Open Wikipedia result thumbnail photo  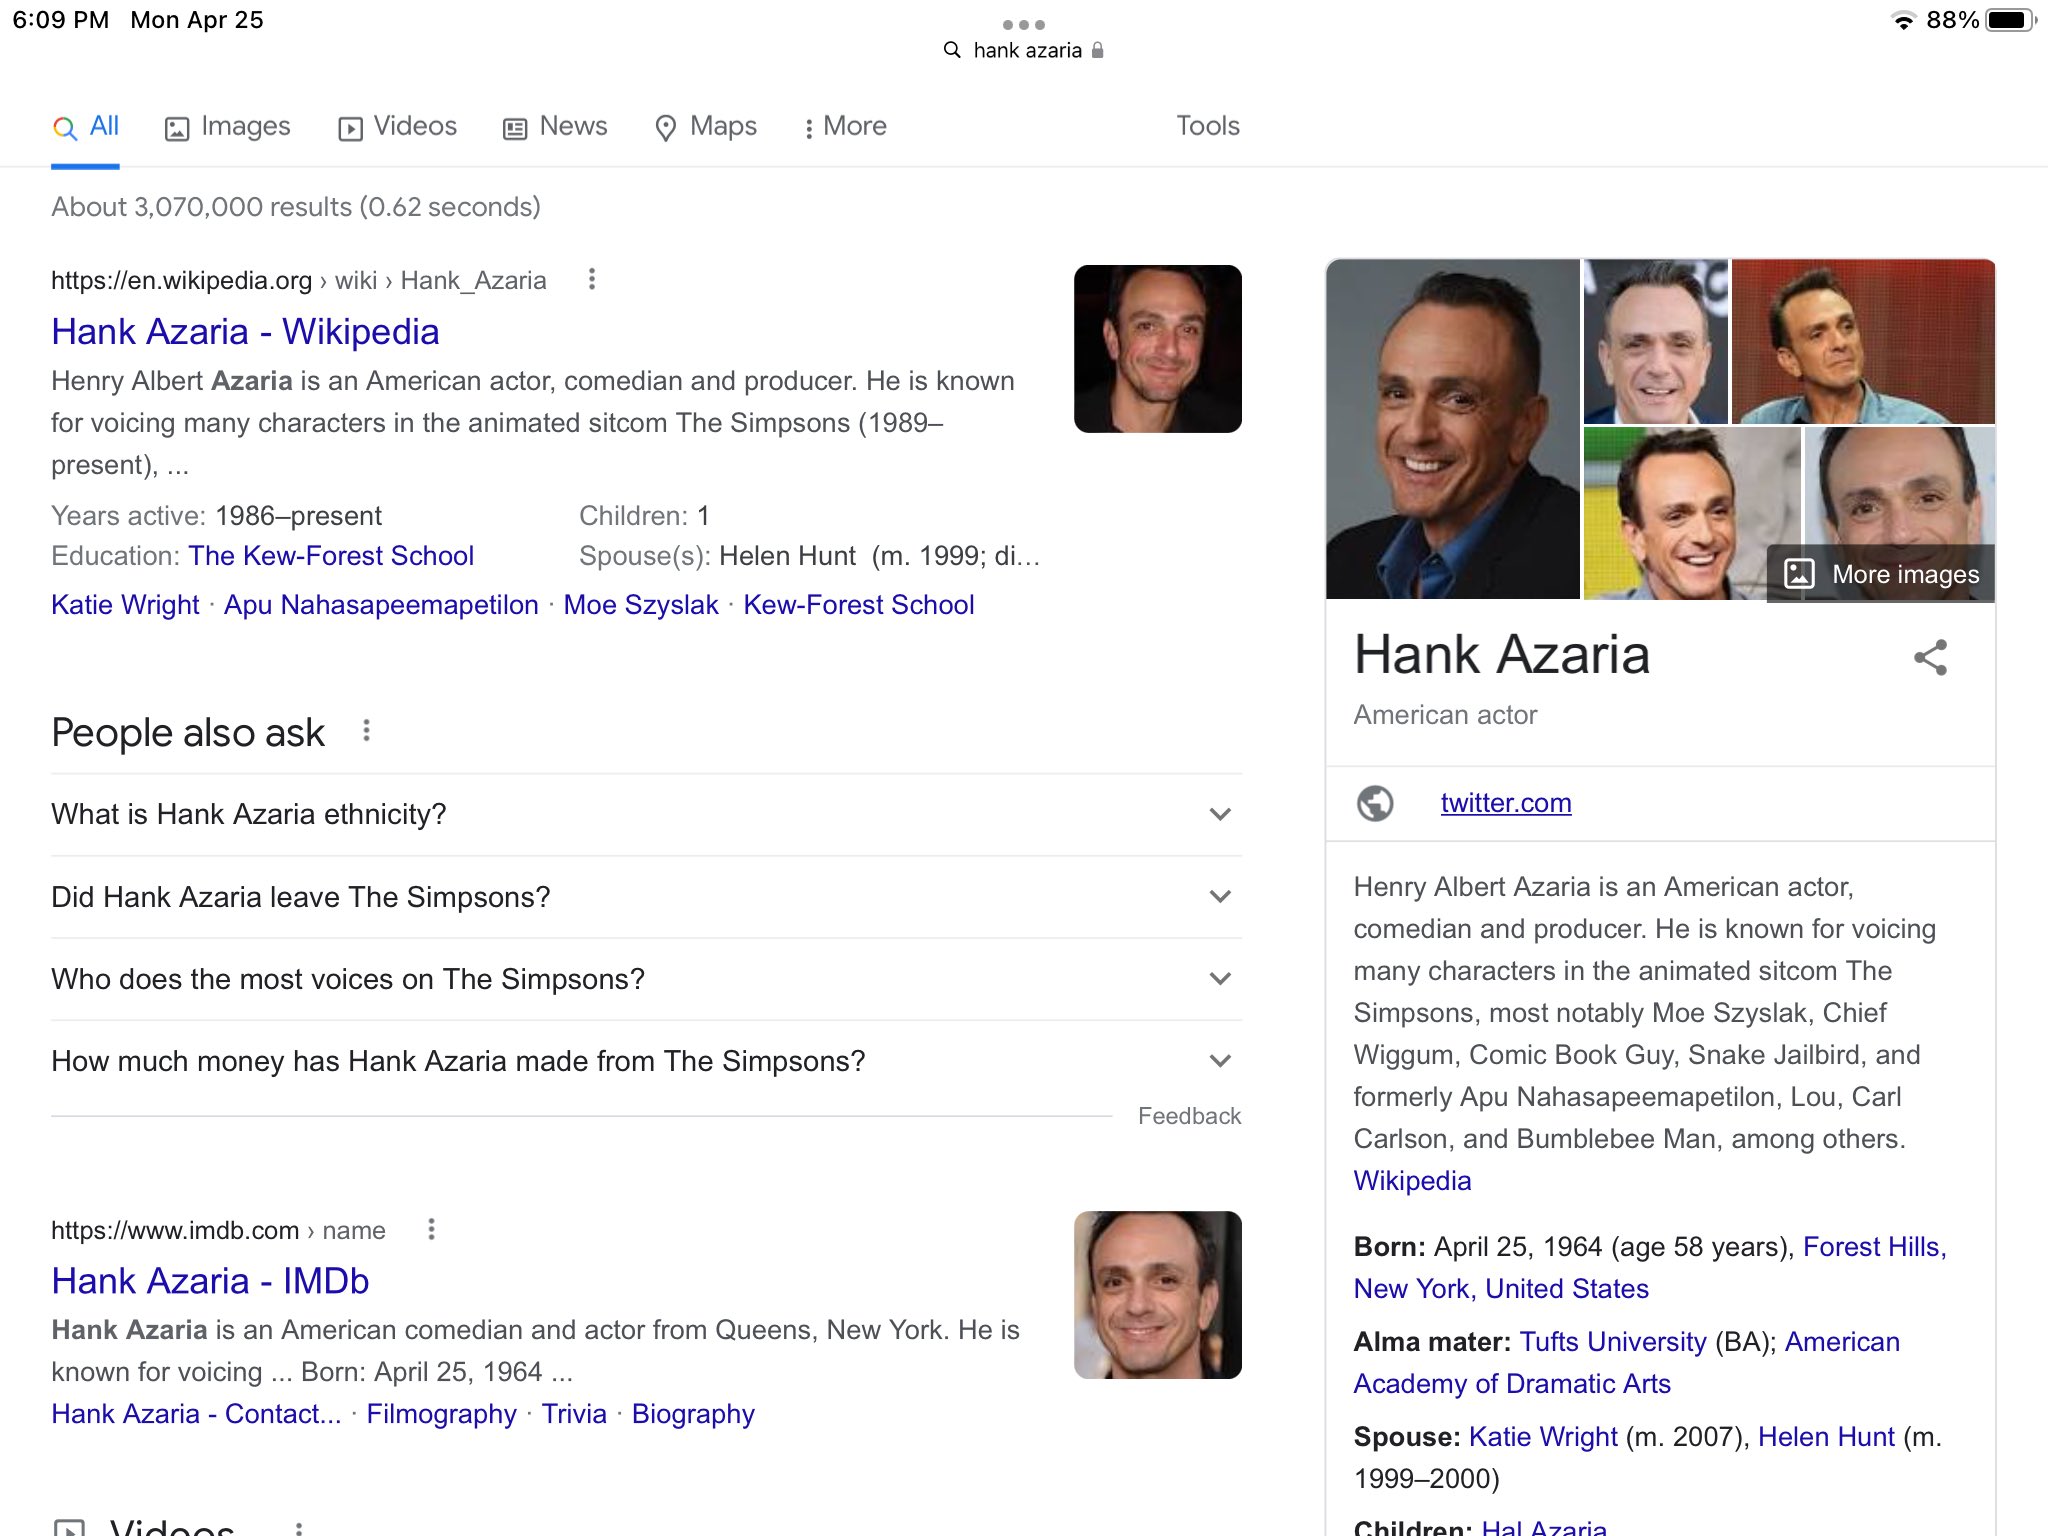pos(1158,349)
